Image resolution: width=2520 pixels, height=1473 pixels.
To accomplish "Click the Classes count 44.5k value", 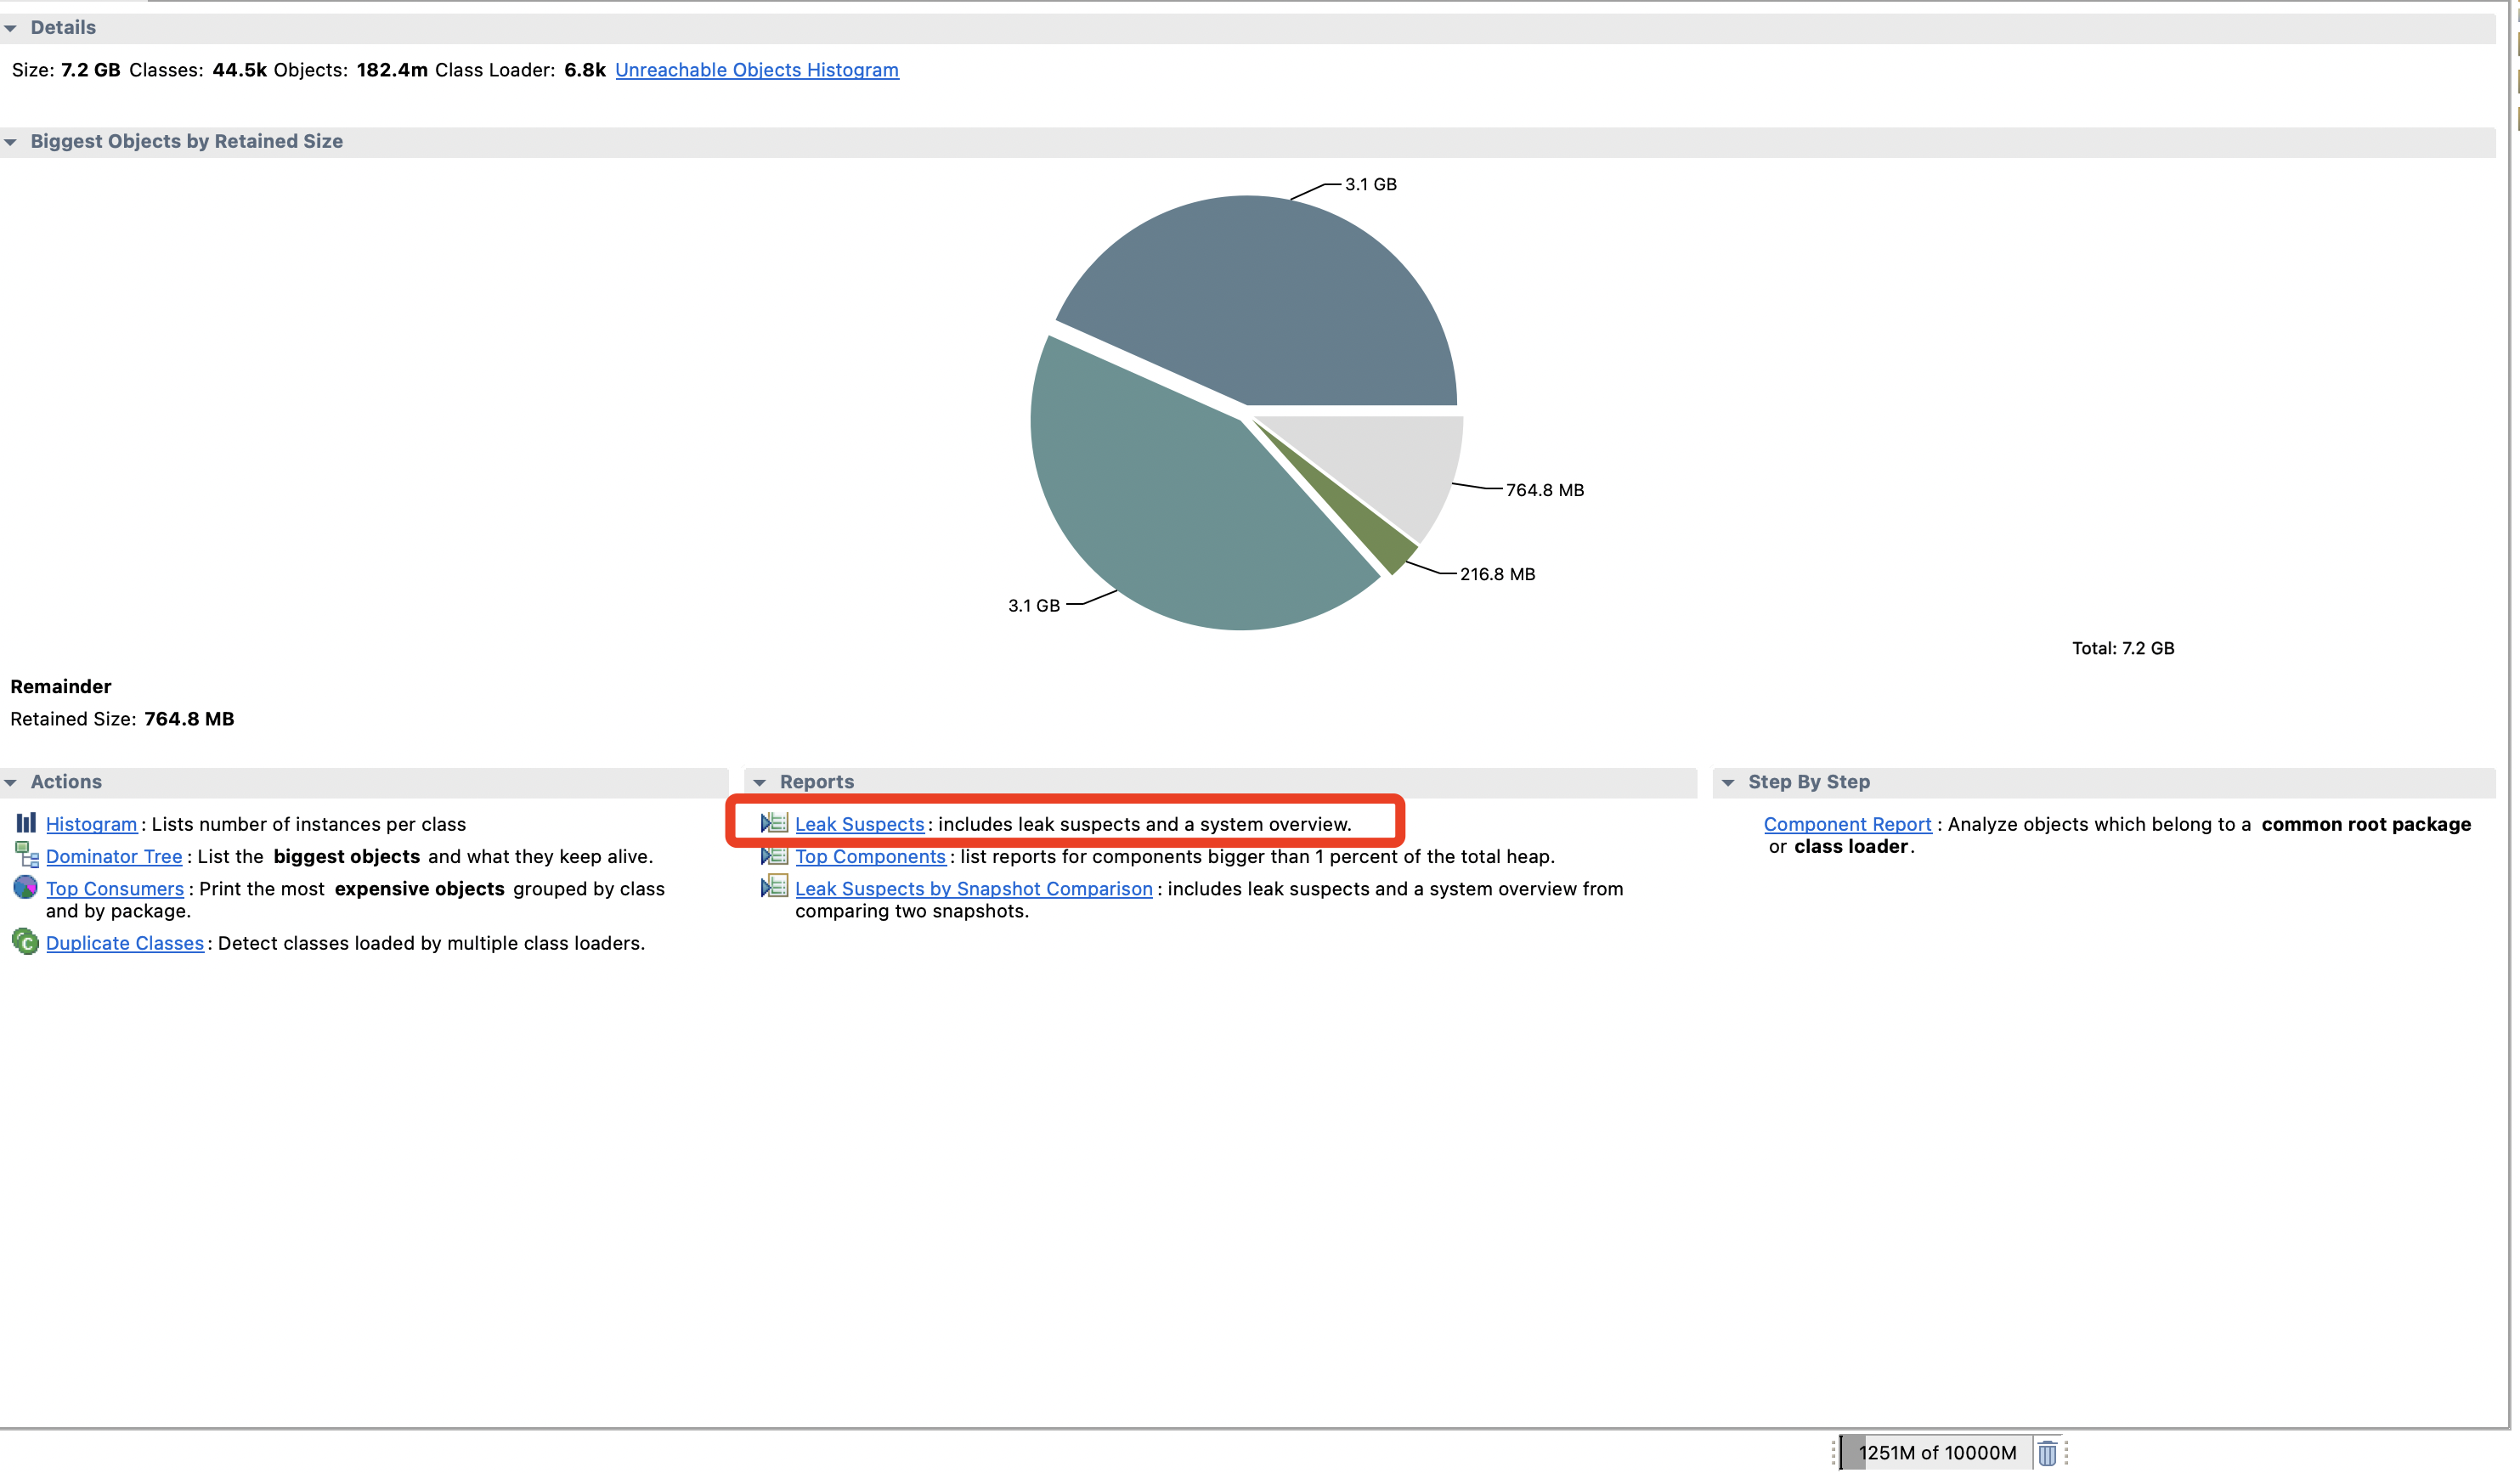I will 239,70.
